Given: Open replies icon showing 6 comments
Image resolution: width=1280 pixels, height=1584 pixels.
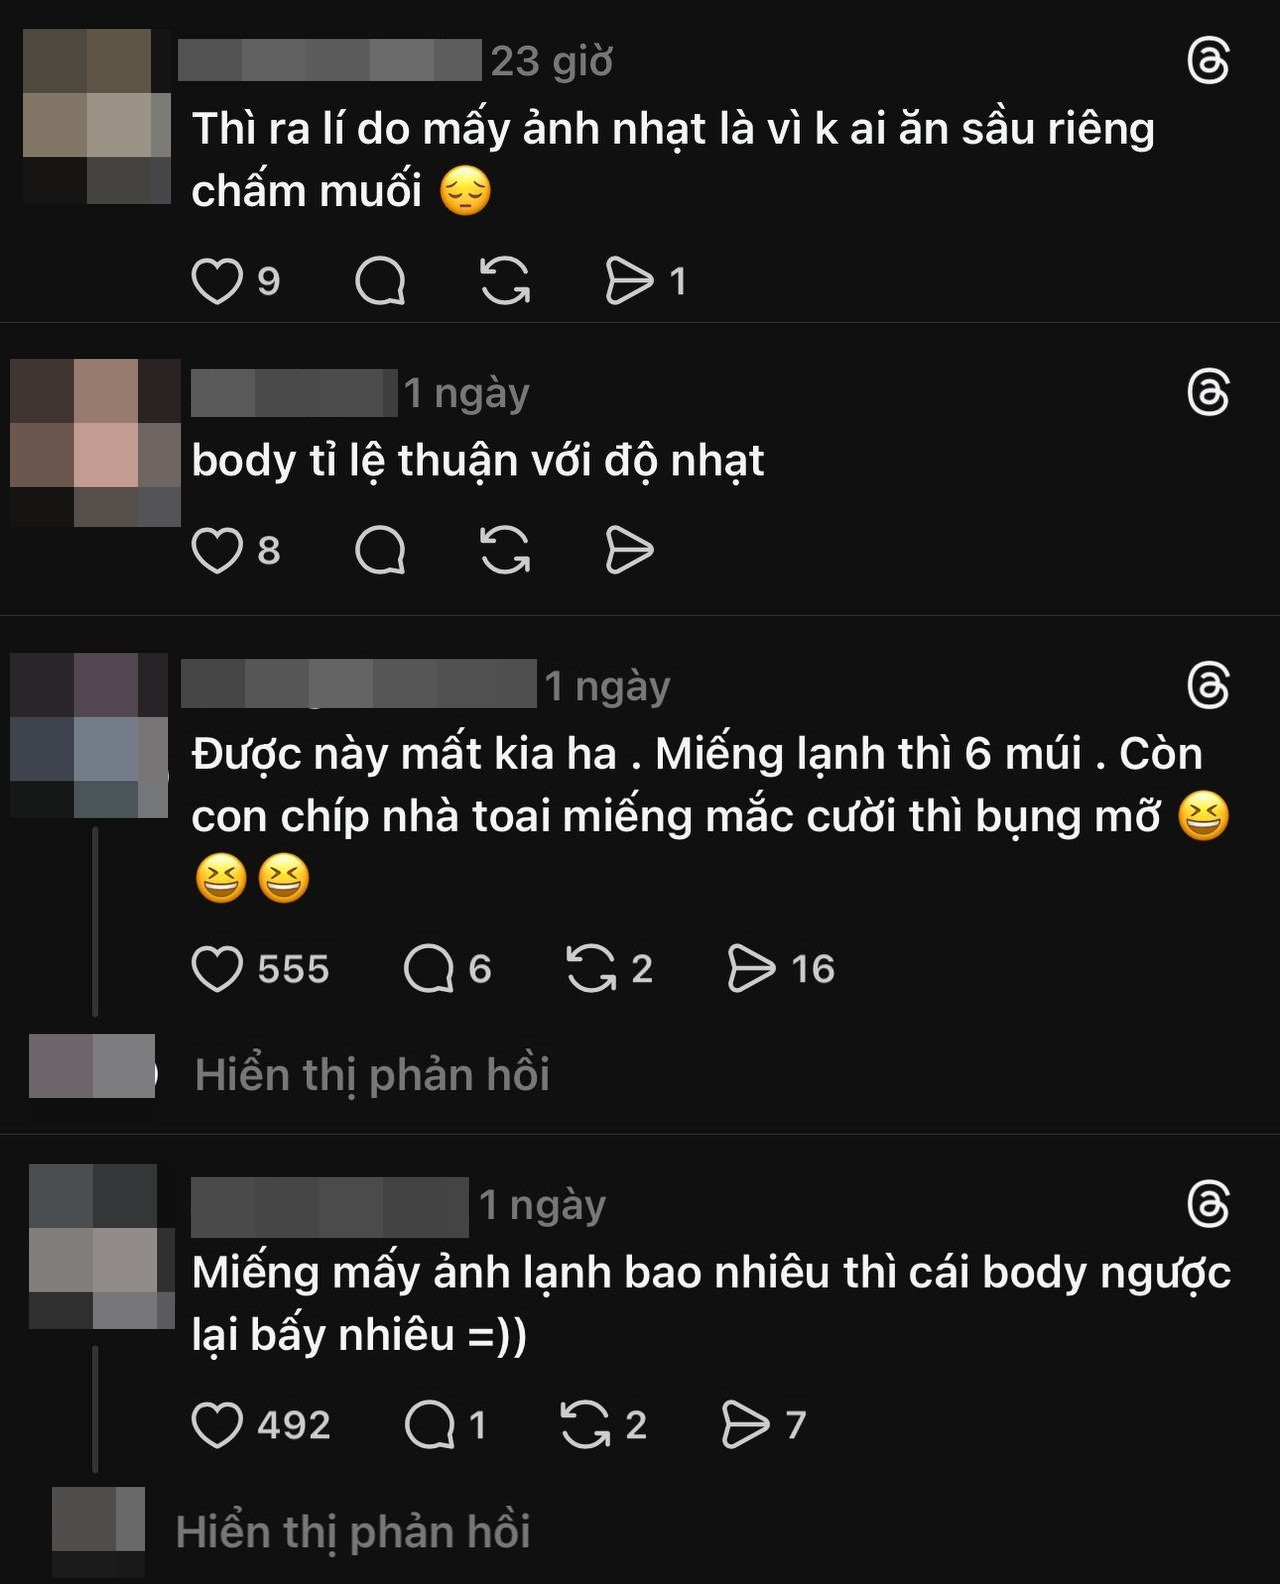Looking at the screenshot, I should (429, 969).
